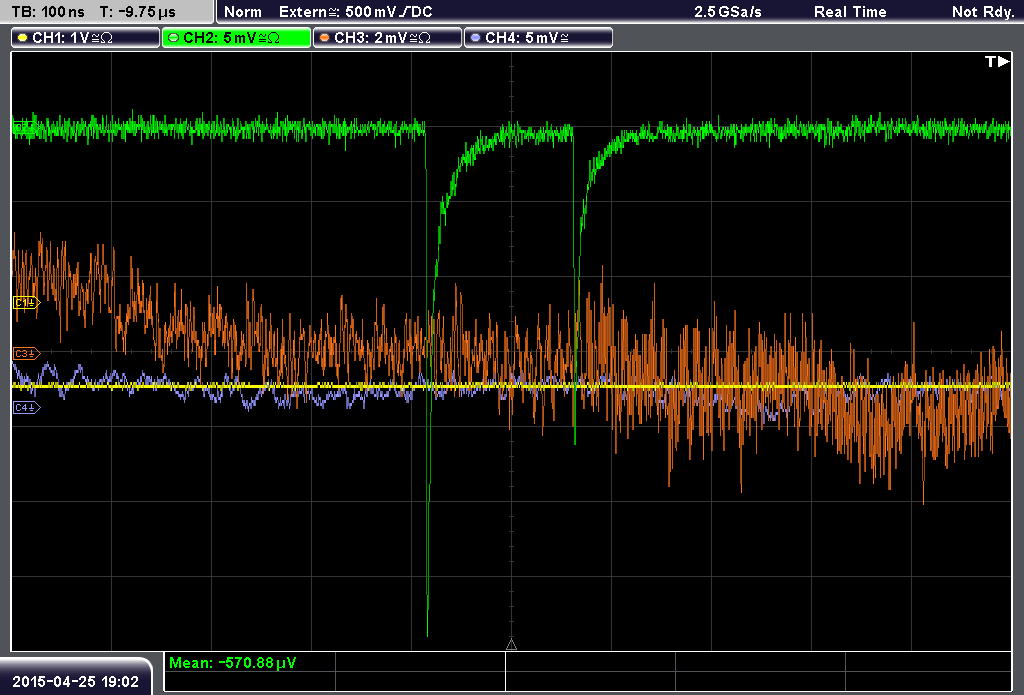The height and width of the screenshot is (695, 1024).
Task: Click the T: -9.75 µs trigger offset
Action: (138, 12)
